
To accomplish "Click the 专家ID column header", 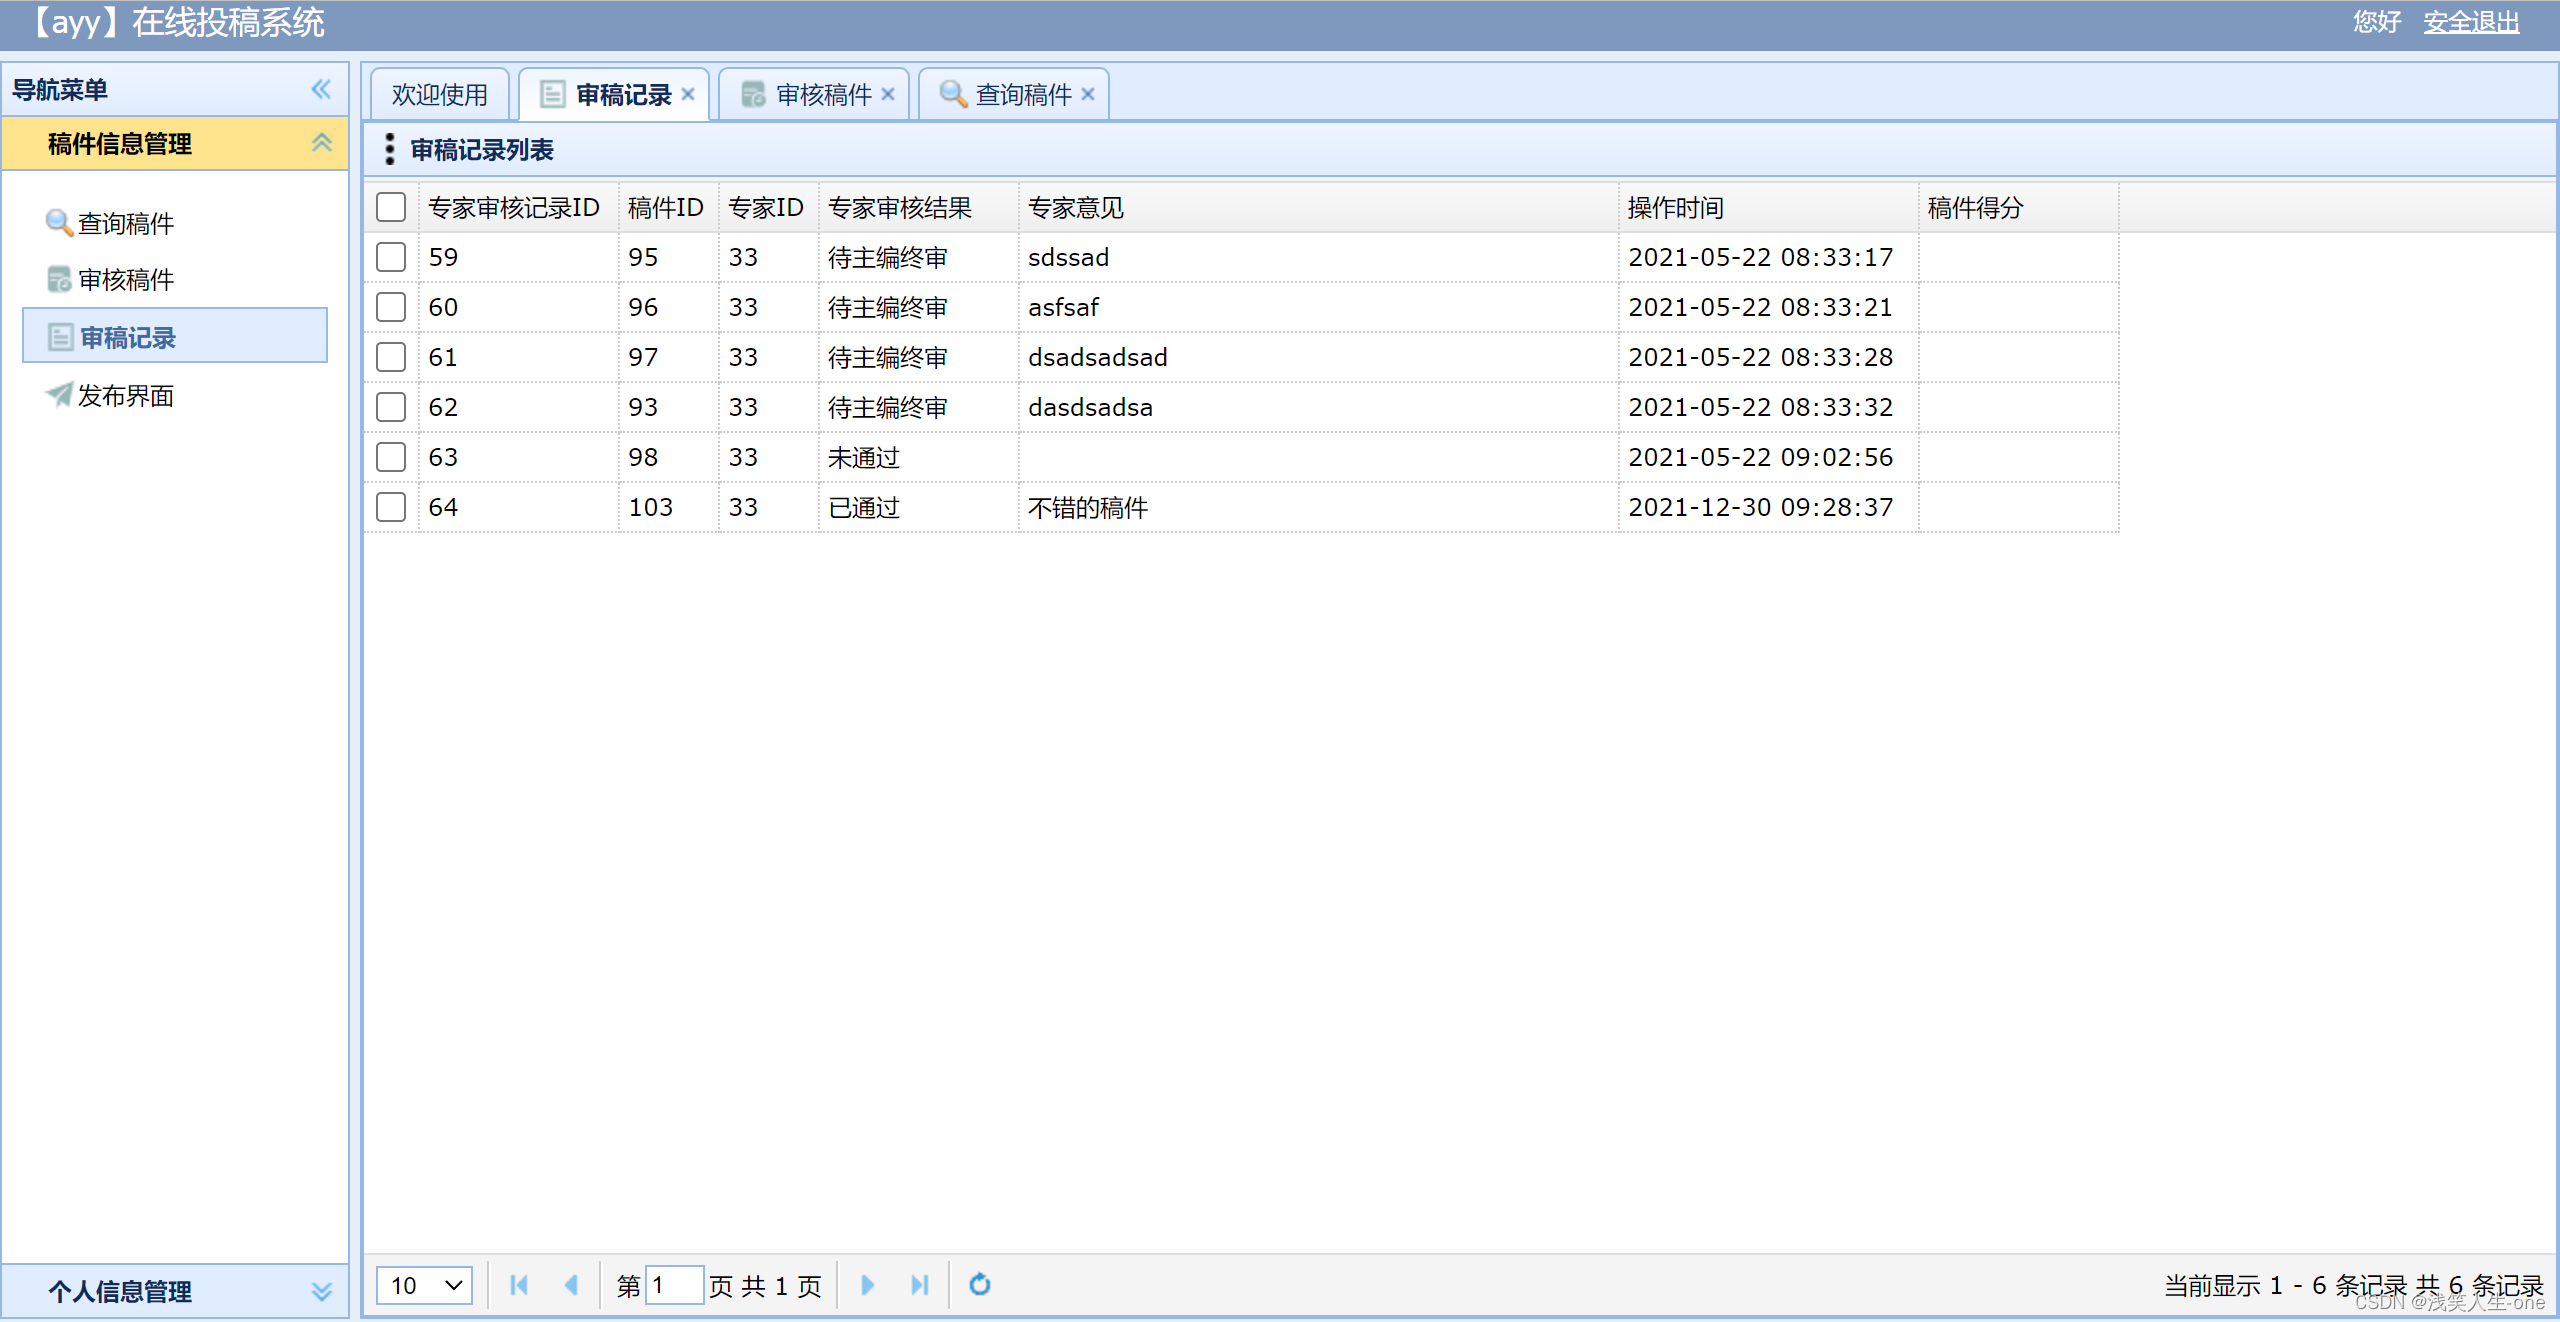I will [x=769, y=207].
